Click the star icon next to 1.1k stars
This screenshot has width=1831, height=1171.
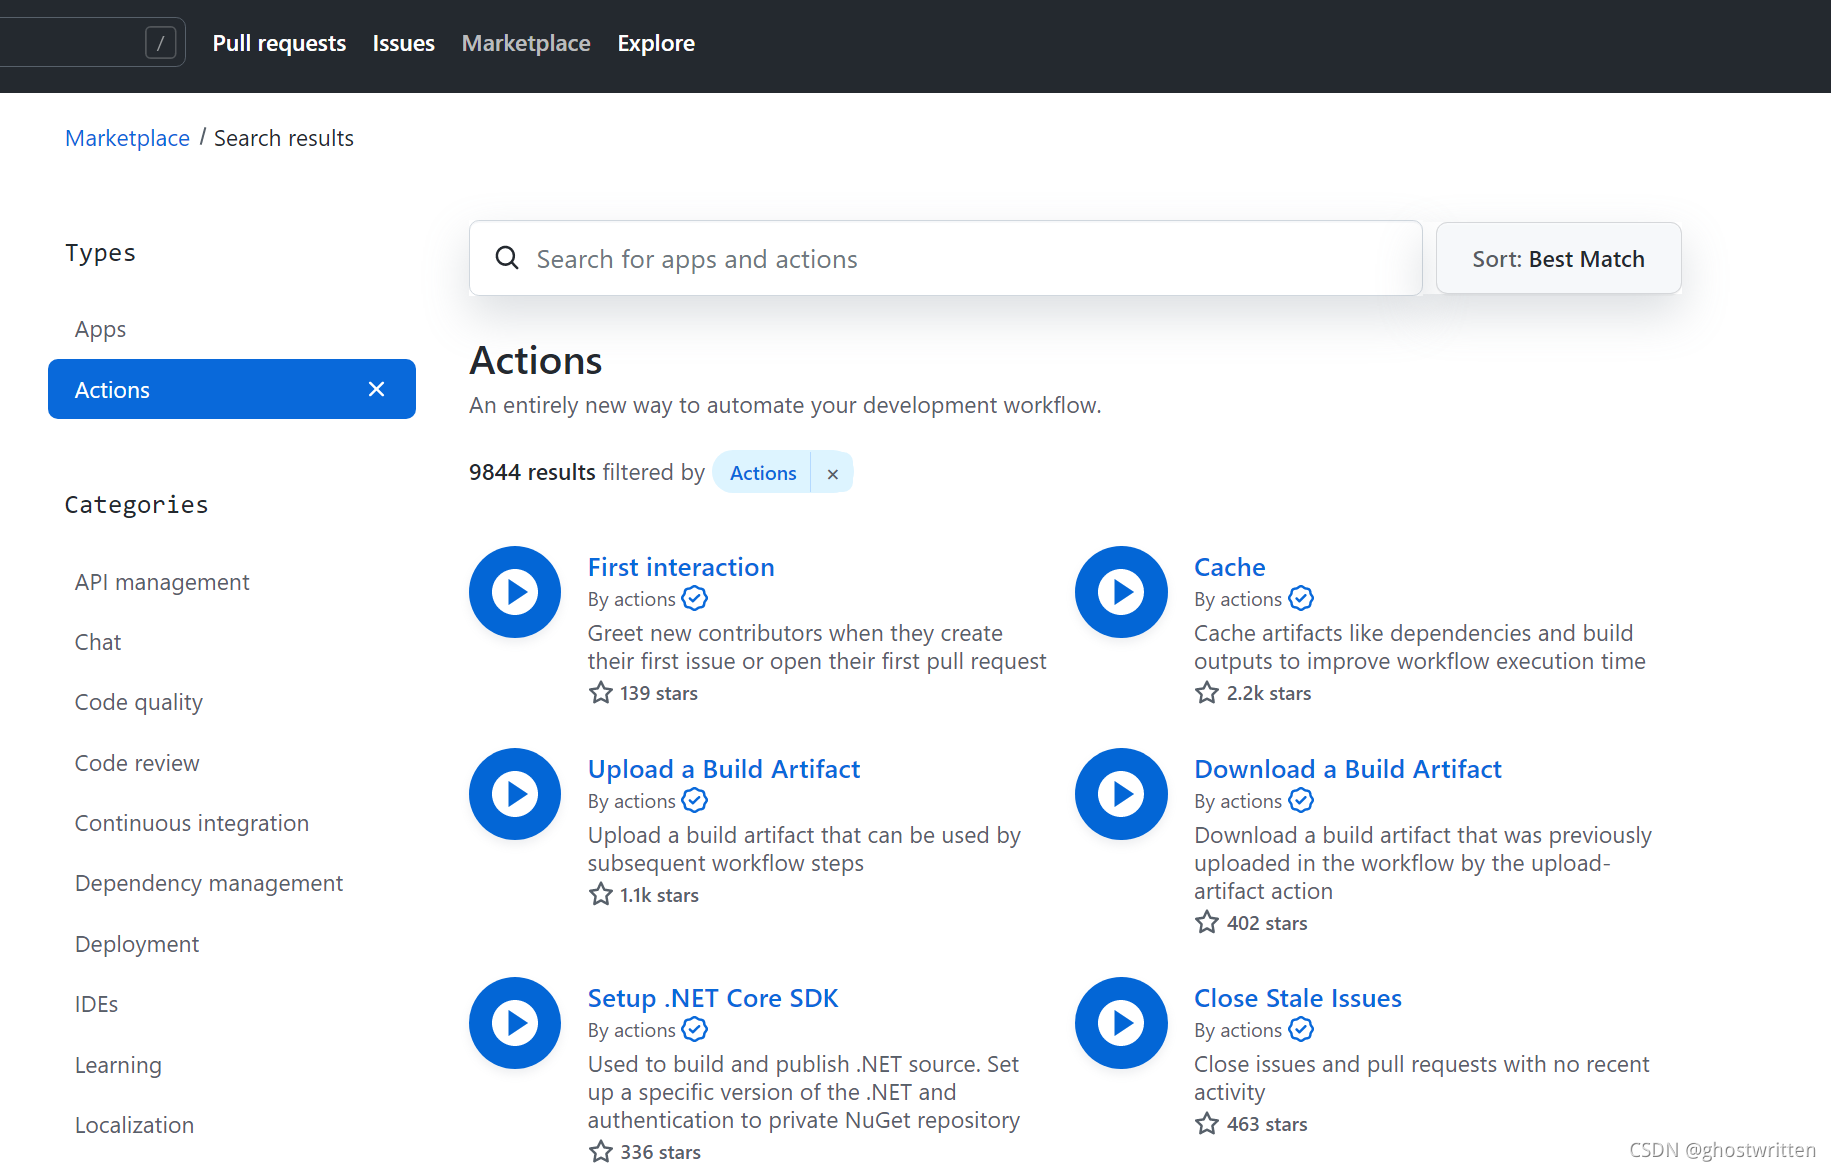[x=600, y=894]
